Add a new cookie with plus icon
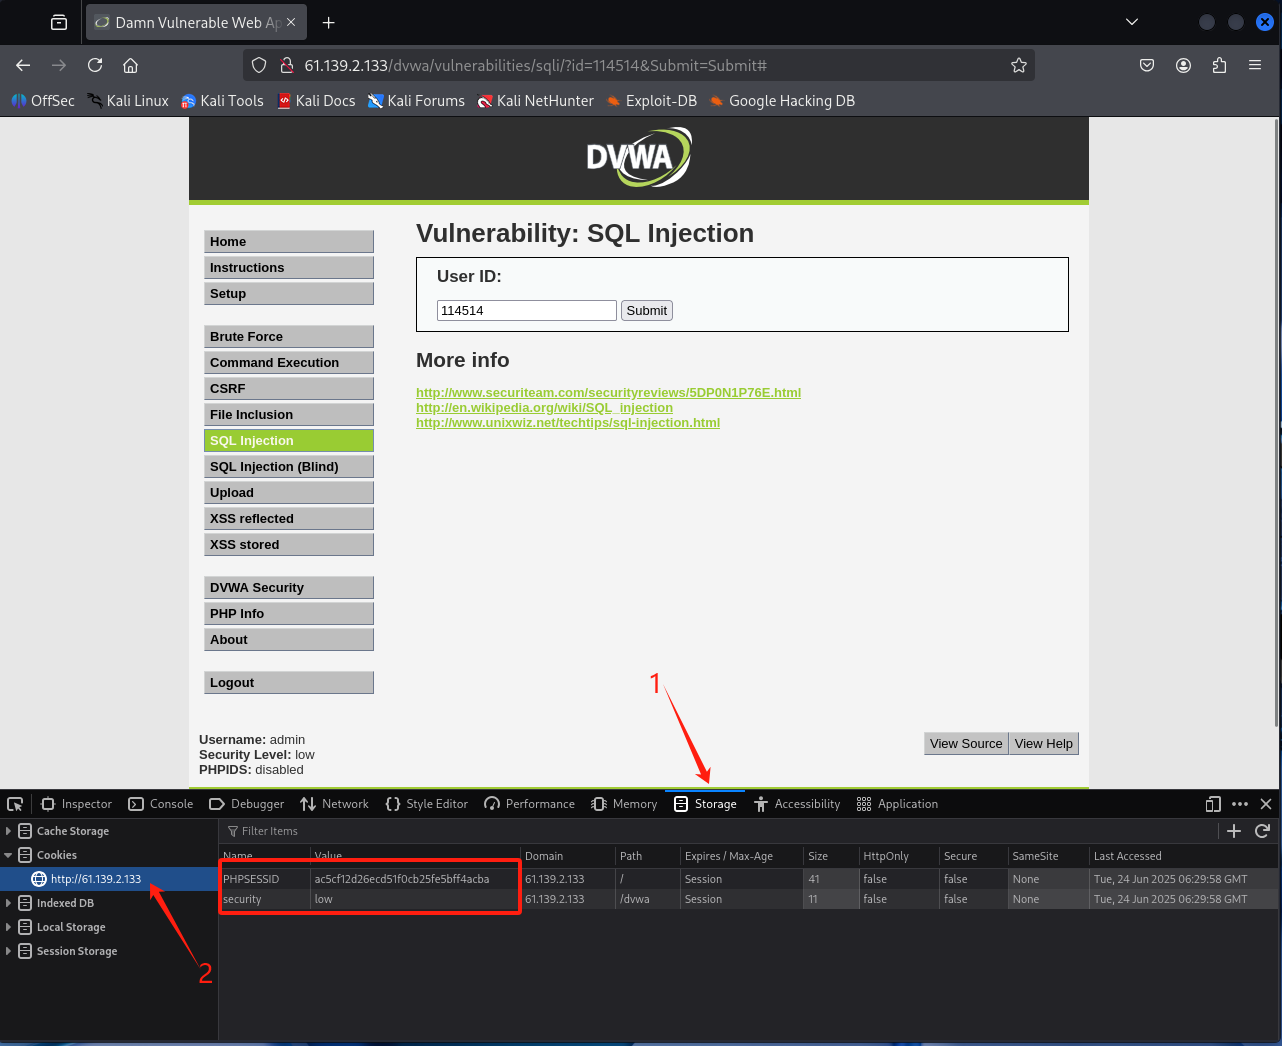 [x=1234, y=831]
